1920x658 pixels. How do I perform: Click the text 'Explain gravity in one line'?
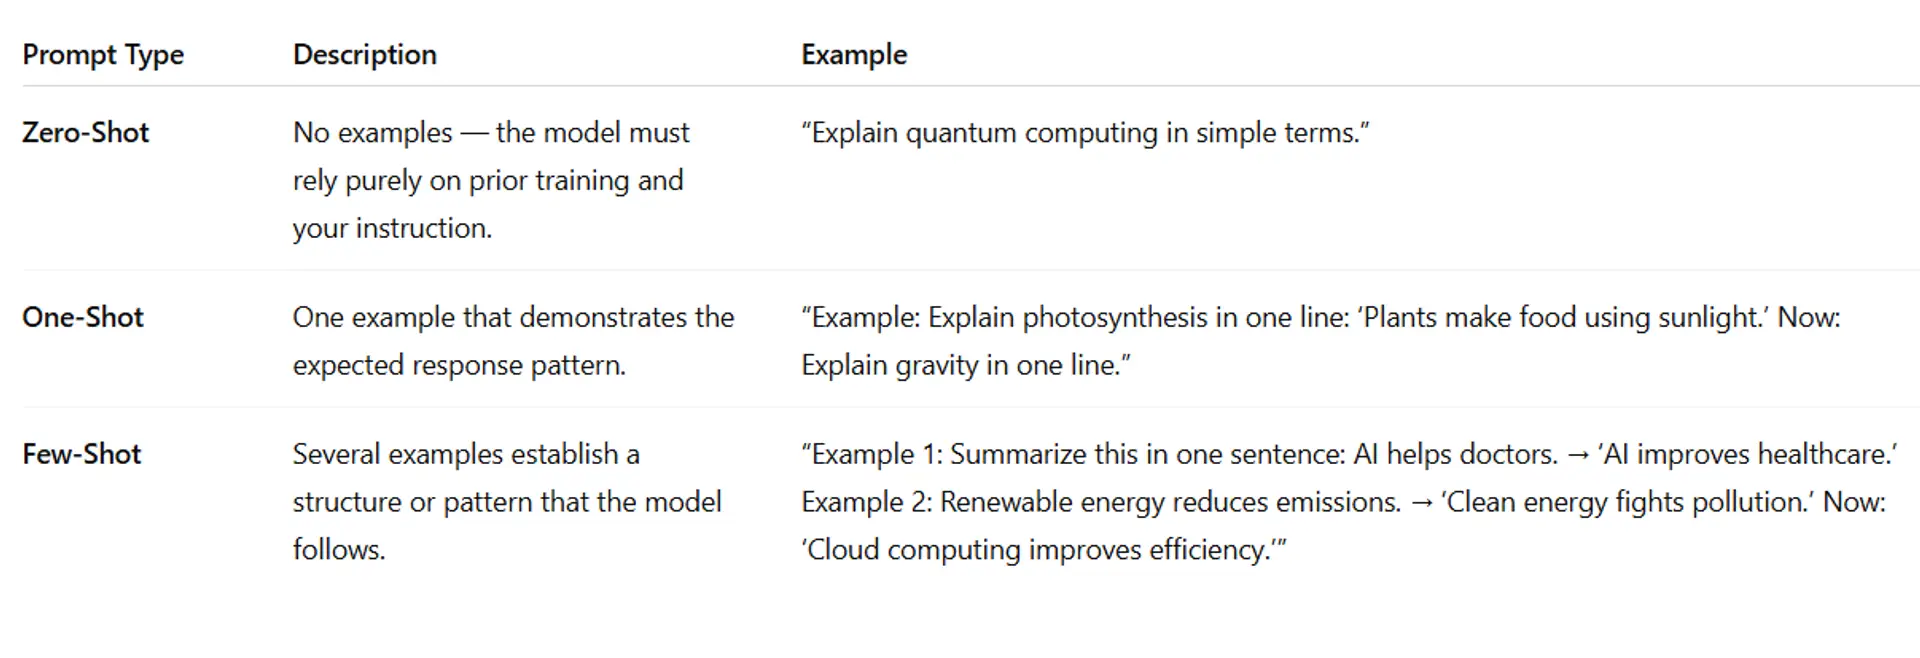(x=960, y=366)
